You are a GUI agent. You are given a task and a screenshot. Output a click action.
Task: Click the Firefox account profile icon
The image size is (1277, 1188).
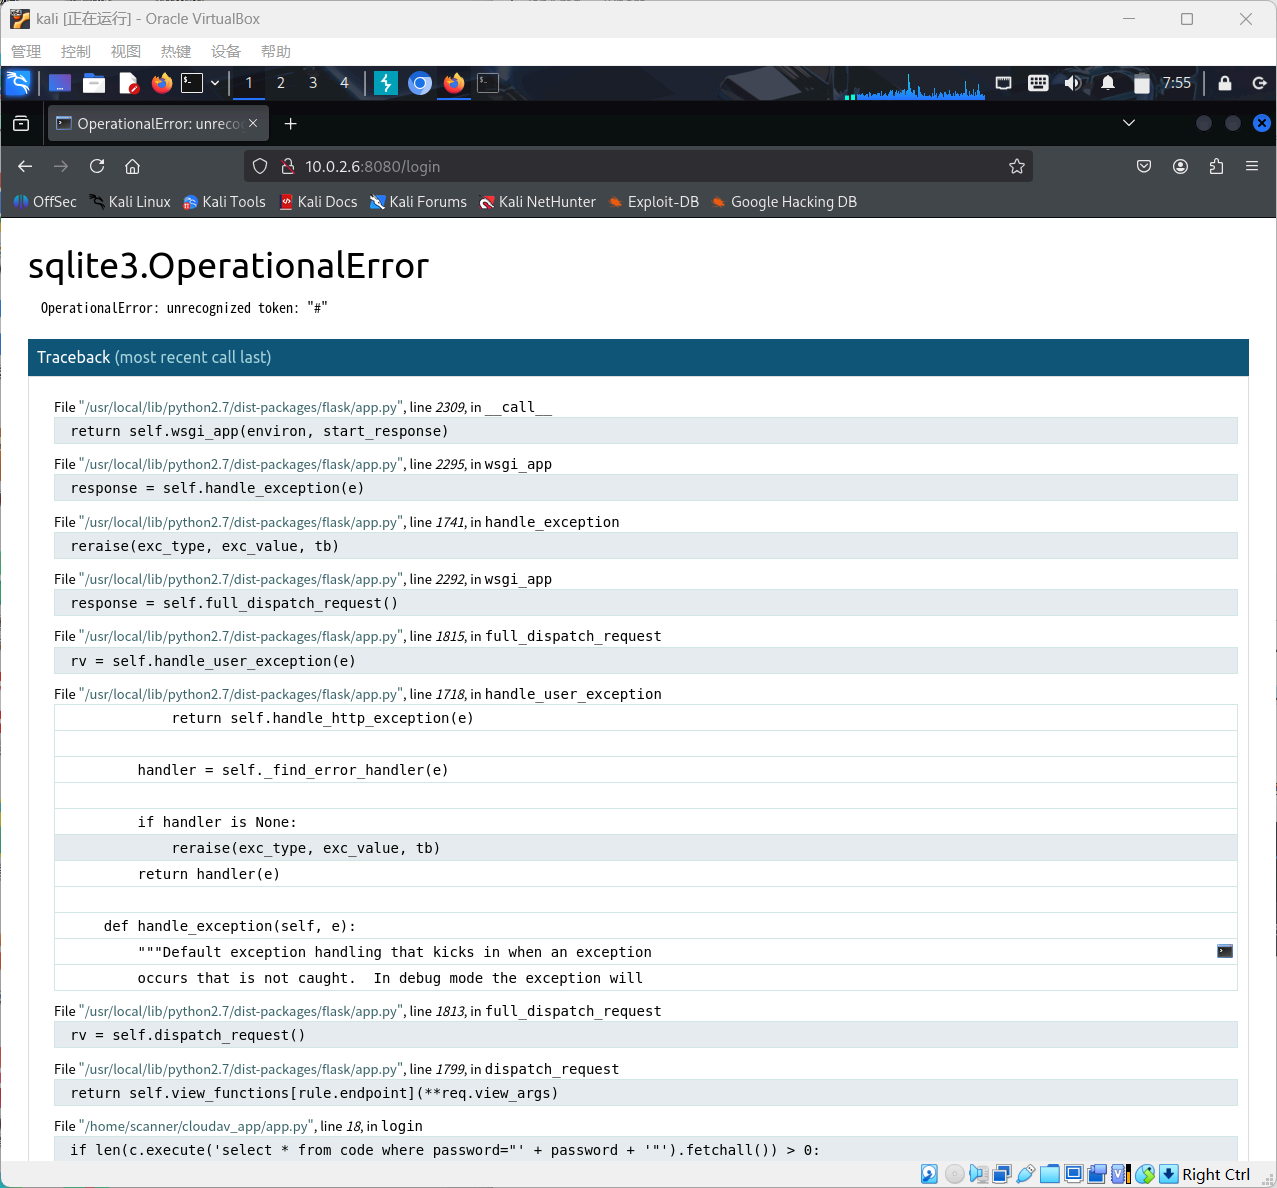pyautogui.click(x=1180, y=166)
